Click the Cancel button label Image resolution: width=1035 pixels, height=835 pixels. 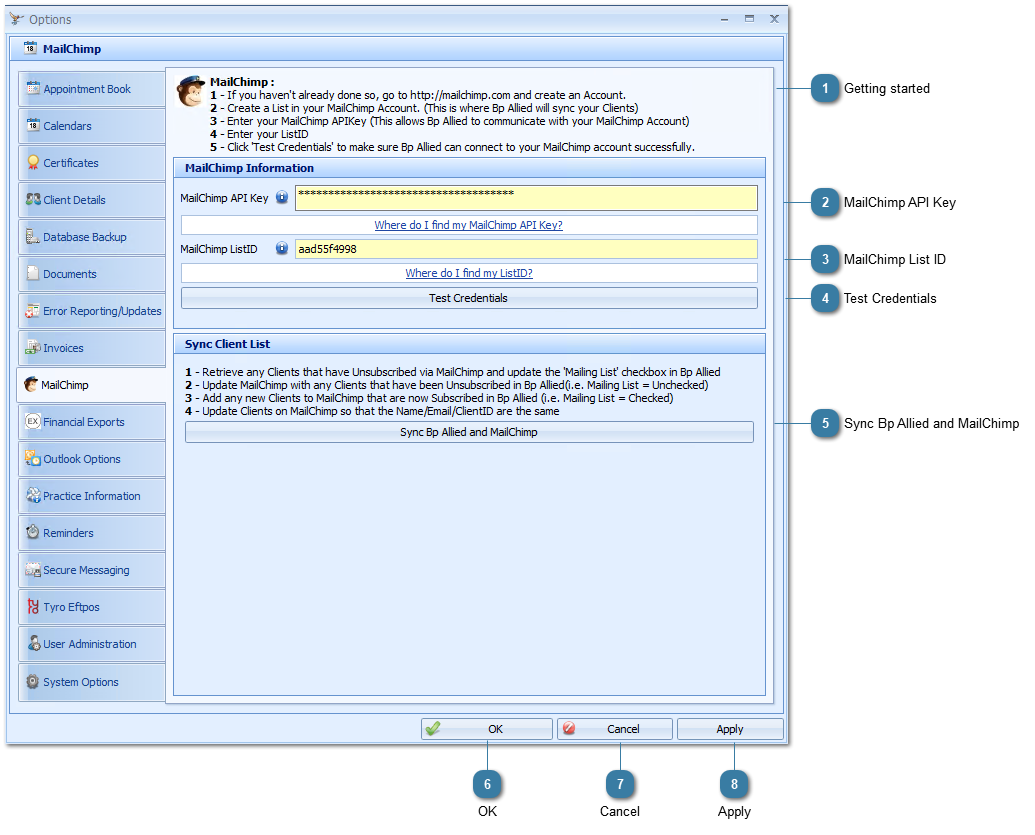[623, 729]
